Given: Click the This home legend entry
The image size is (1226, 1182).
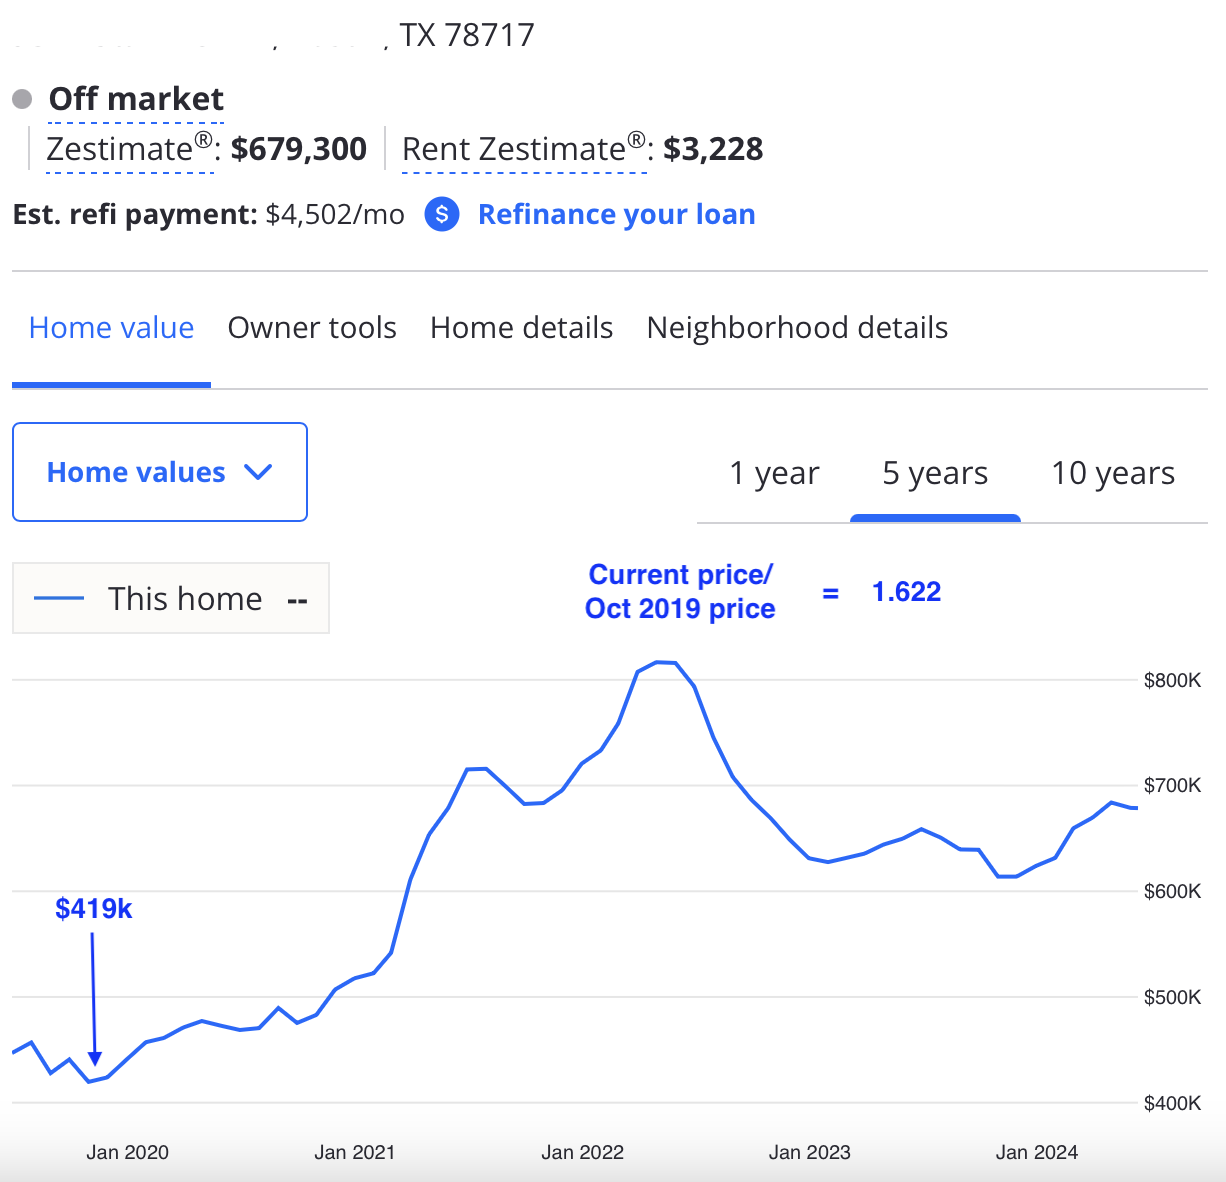Looking at the screenshot, I should (171, 598).
